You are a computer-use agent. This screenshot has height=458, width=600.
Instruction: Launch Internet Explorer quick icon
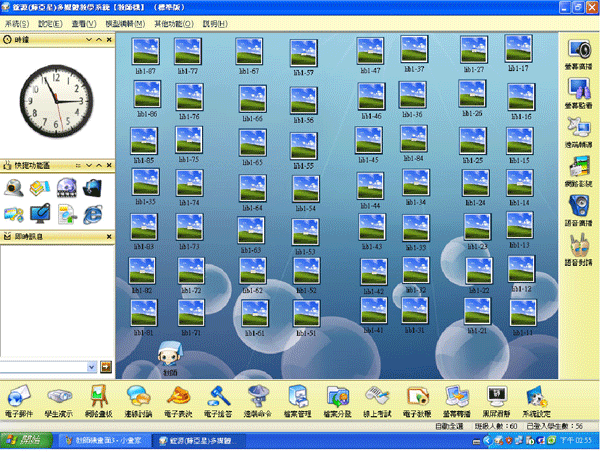pyautogui.click(x=93, y=214)
